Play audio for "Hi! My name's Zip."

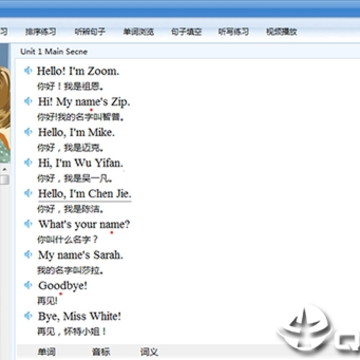tap(28, 101)
